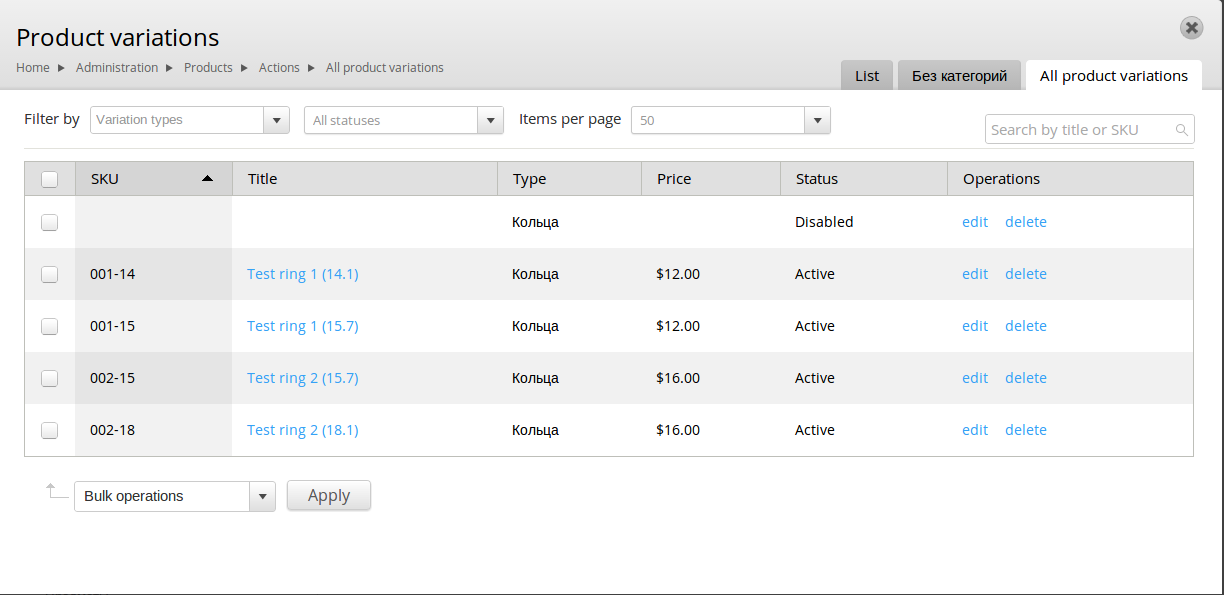Open the All statuses dropdown
This screenshot has height=595, width=1224.
tap(490, 119)
